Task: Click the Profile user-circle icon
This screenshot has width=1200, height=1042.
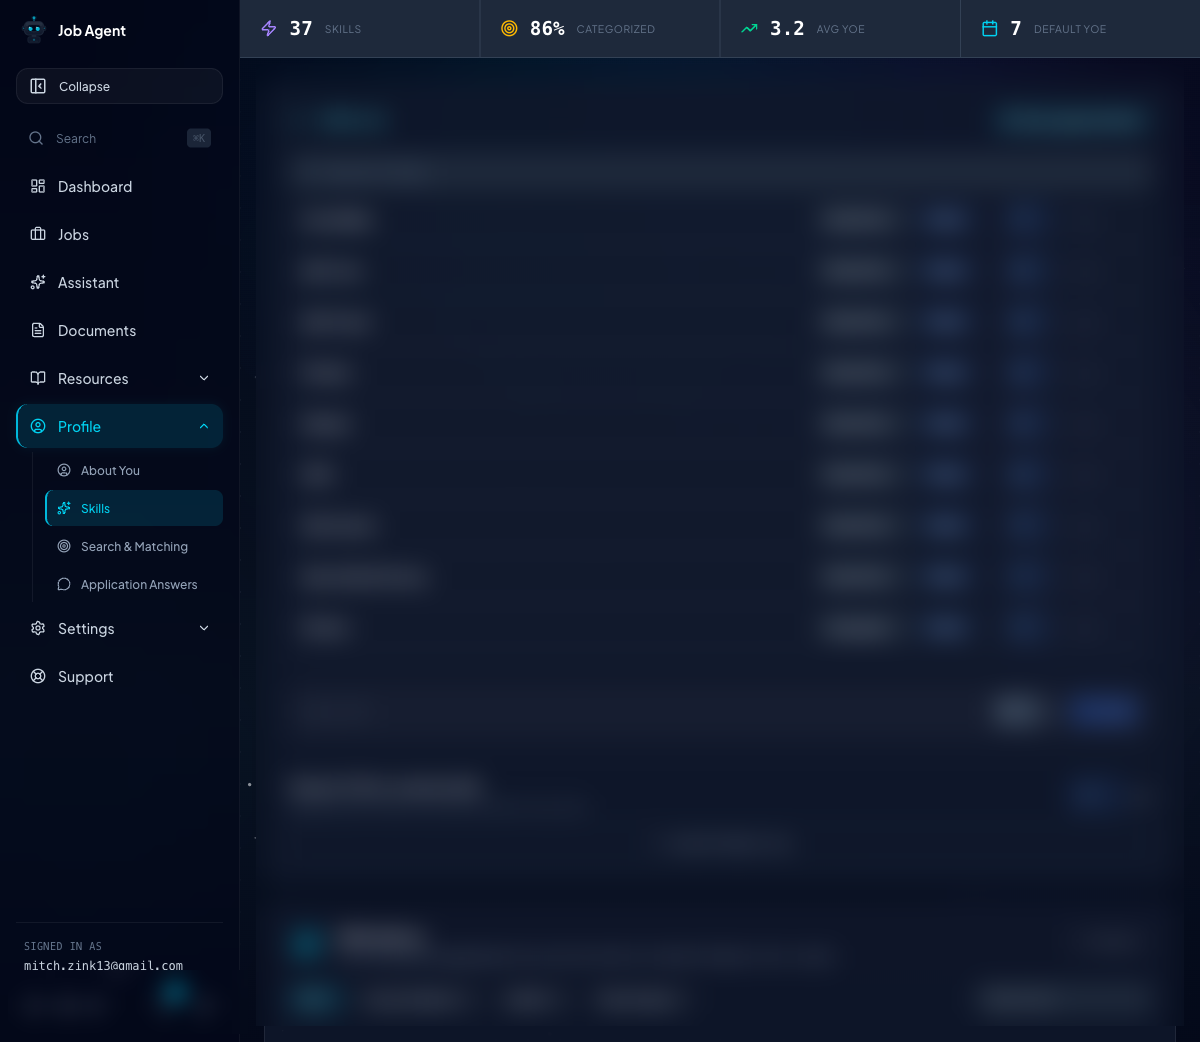Action: pos(38,426)
